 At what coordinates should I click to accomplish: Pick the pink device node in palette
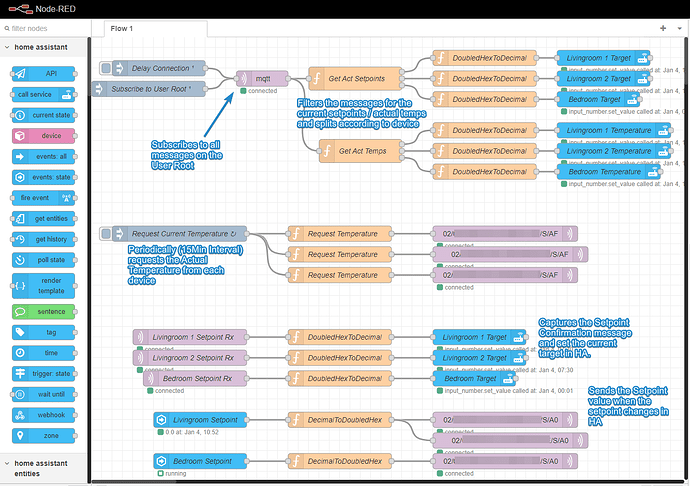click(x=46, y=135)
